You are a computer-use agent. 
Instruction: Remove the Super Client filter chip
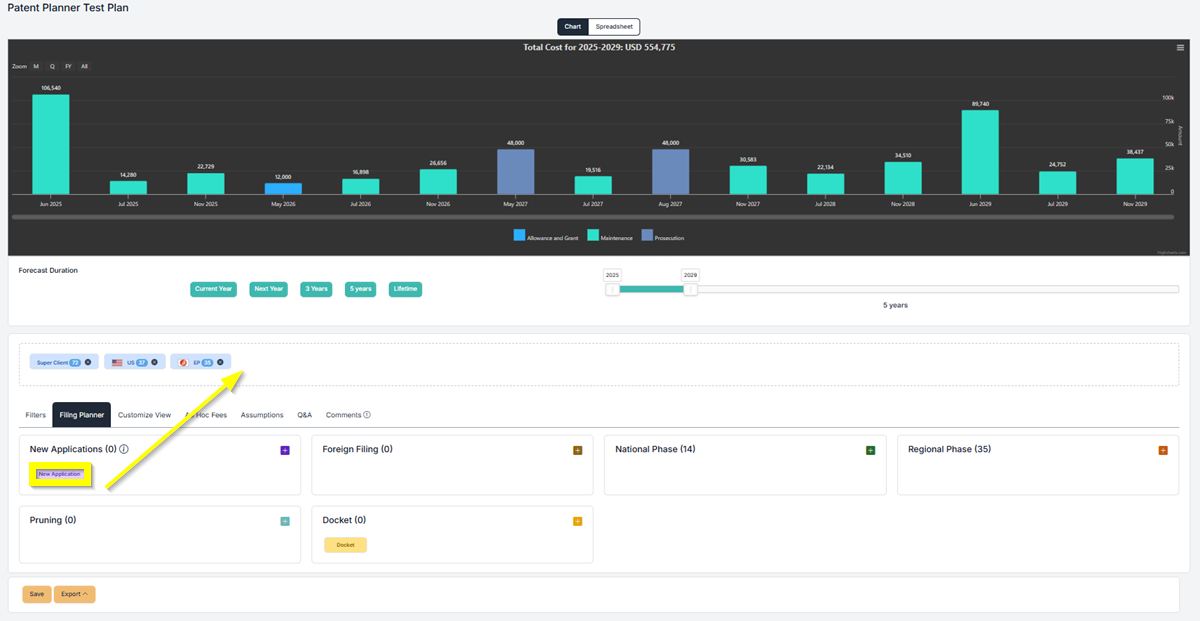[88, 362]
